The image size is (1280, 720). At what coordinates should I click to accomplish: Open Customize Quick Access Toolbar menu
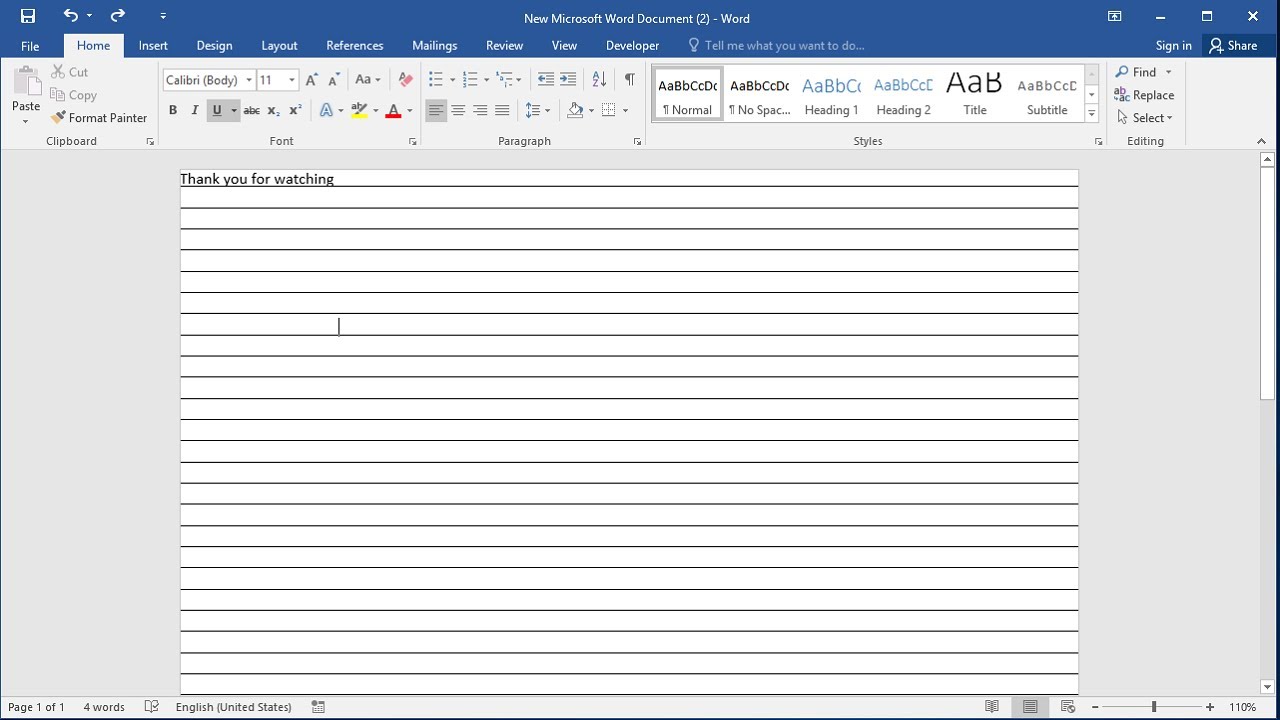(163, 16)
